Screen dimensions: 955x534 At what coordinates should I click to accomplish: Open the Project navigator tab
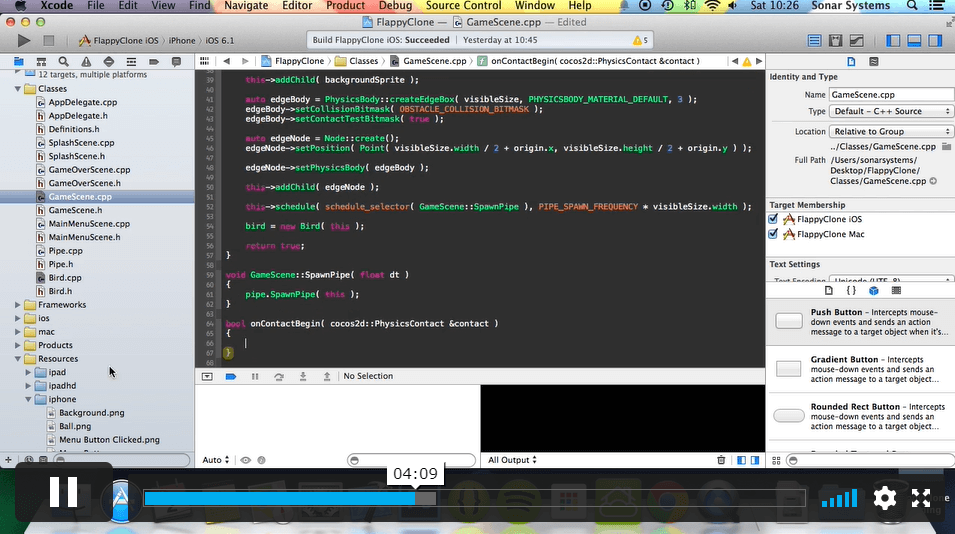click(x=19, y=61)
